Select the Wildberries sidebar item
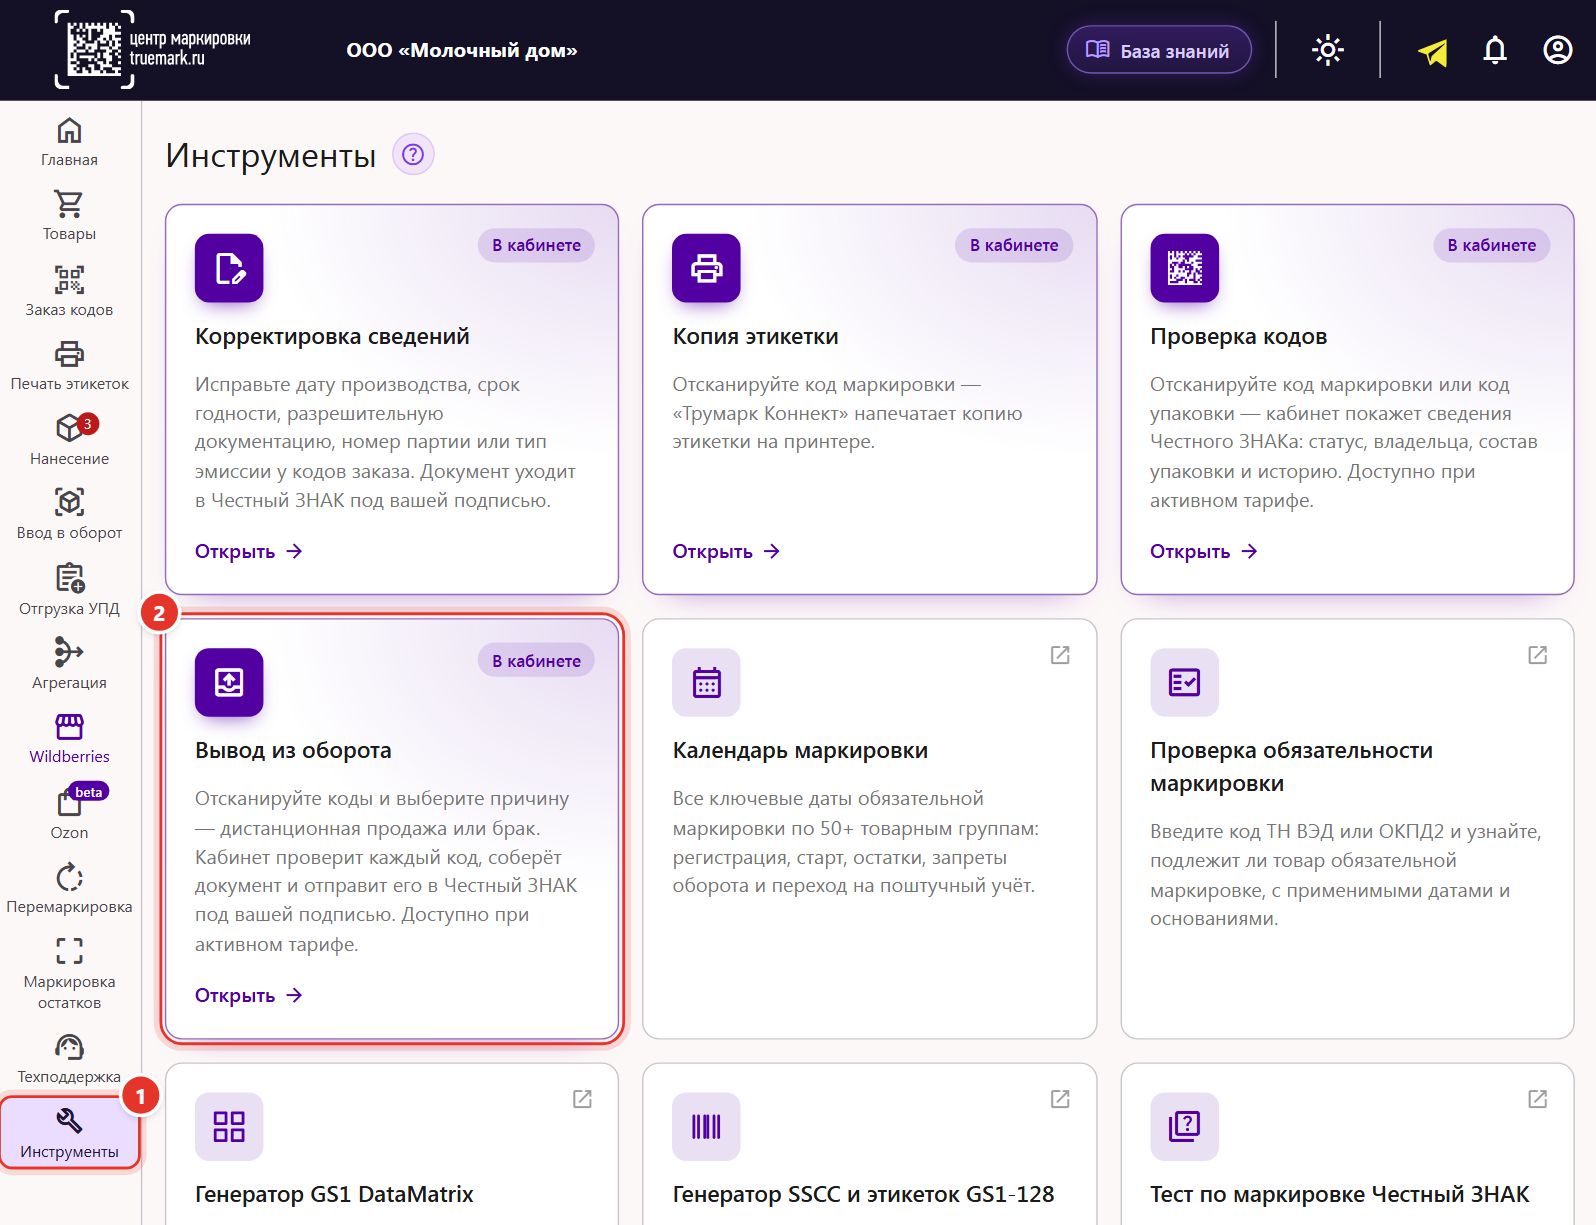 (x=69, y=738)
